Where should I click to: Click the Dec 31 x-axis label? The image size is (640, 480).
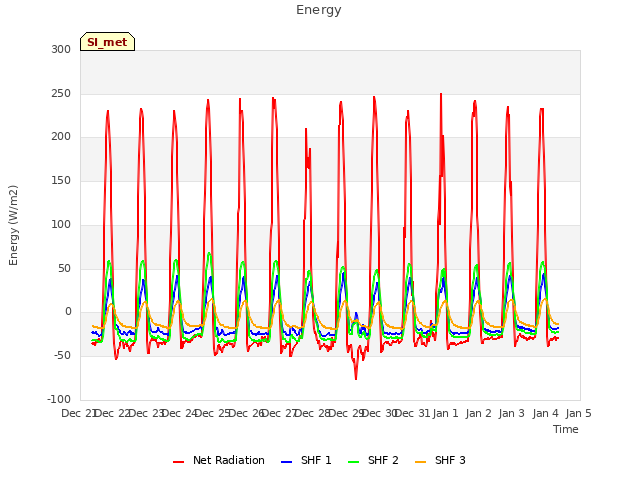click(413, 413)
